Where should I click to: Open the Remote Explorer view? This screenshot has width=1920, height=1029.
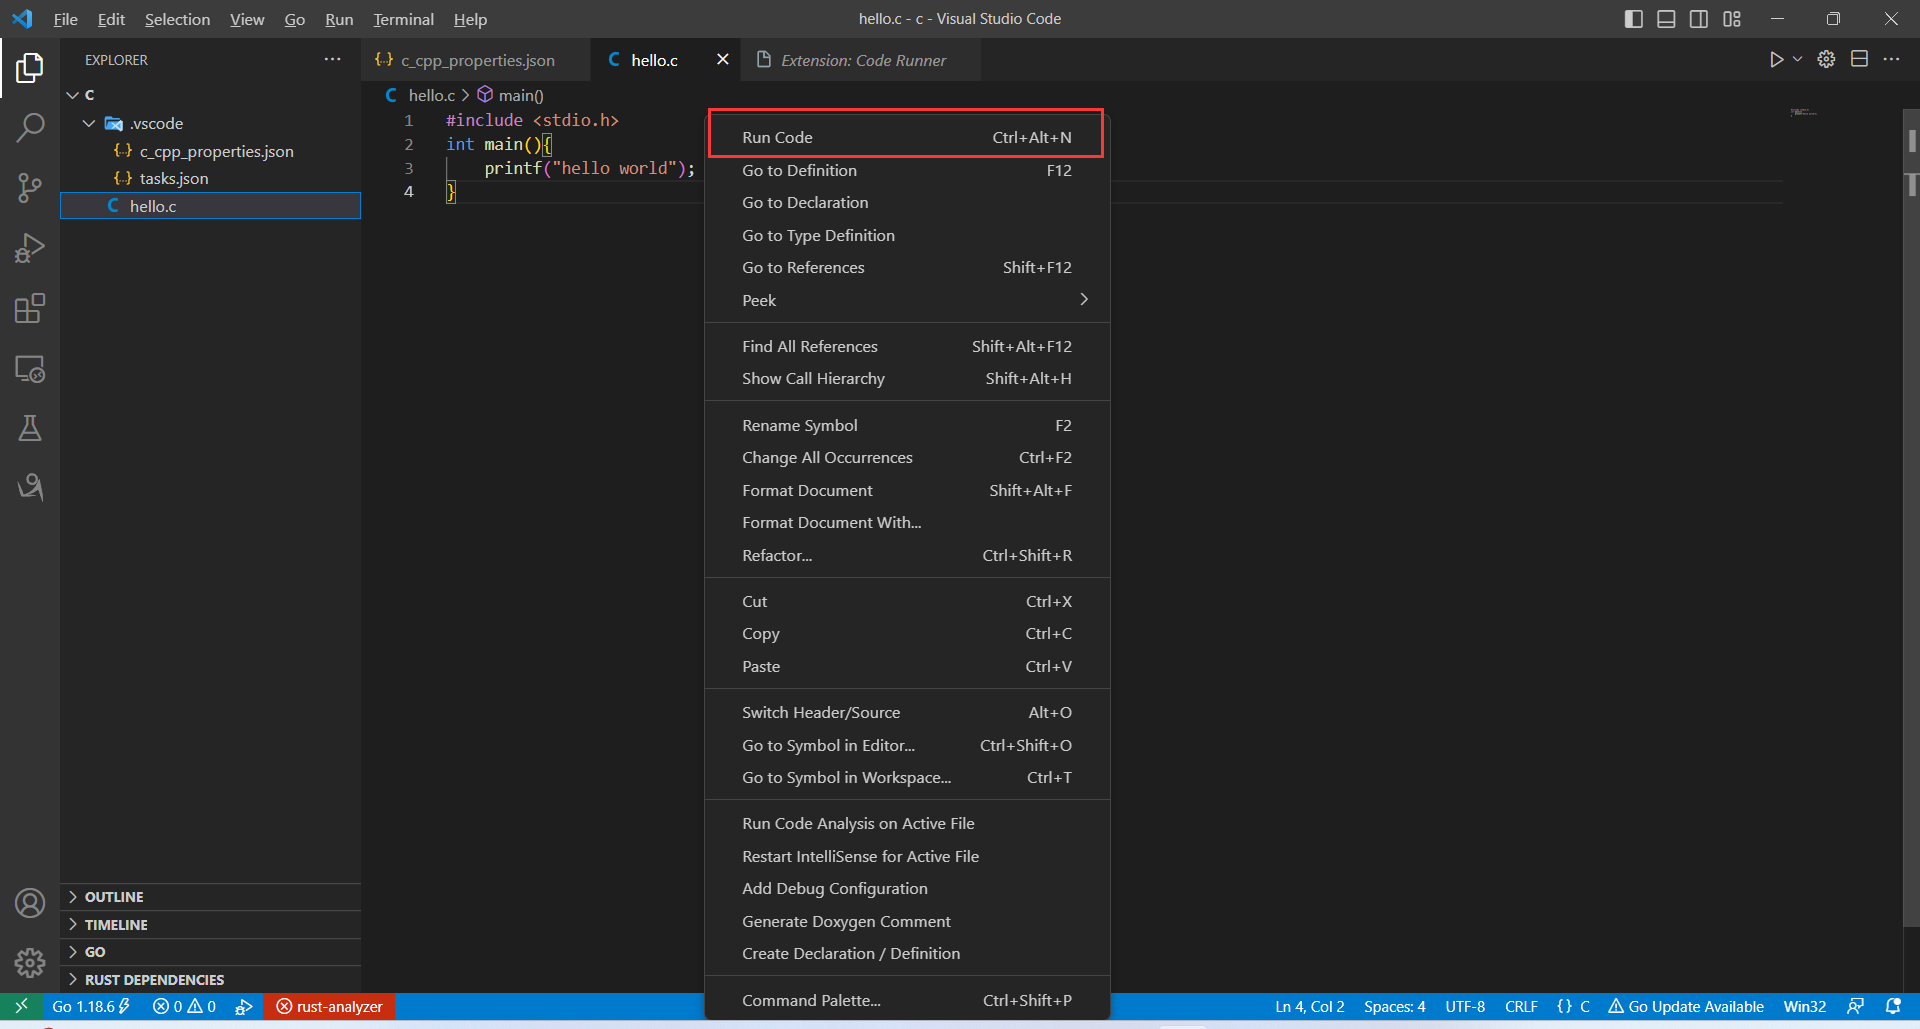pos(30,368)
